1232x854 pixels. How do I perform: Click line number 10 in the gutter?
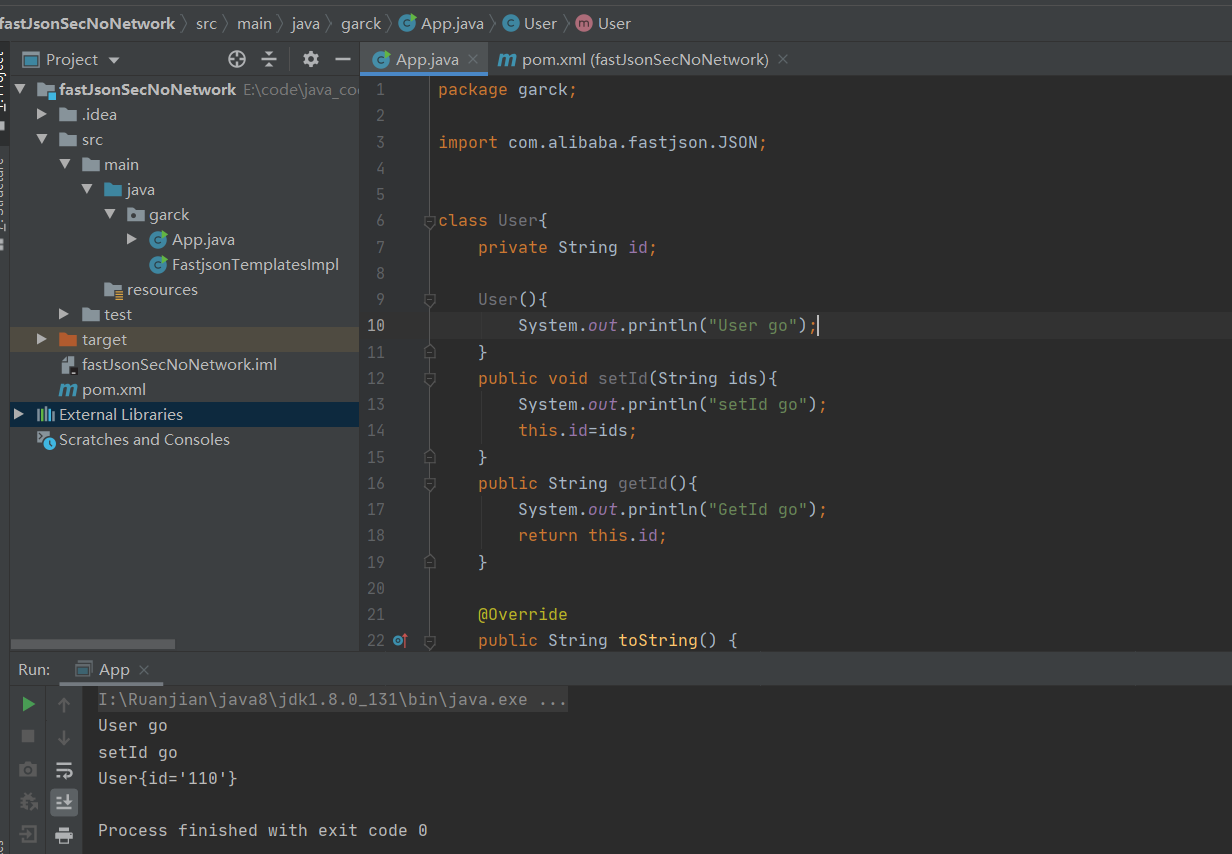tap(375, 325)
